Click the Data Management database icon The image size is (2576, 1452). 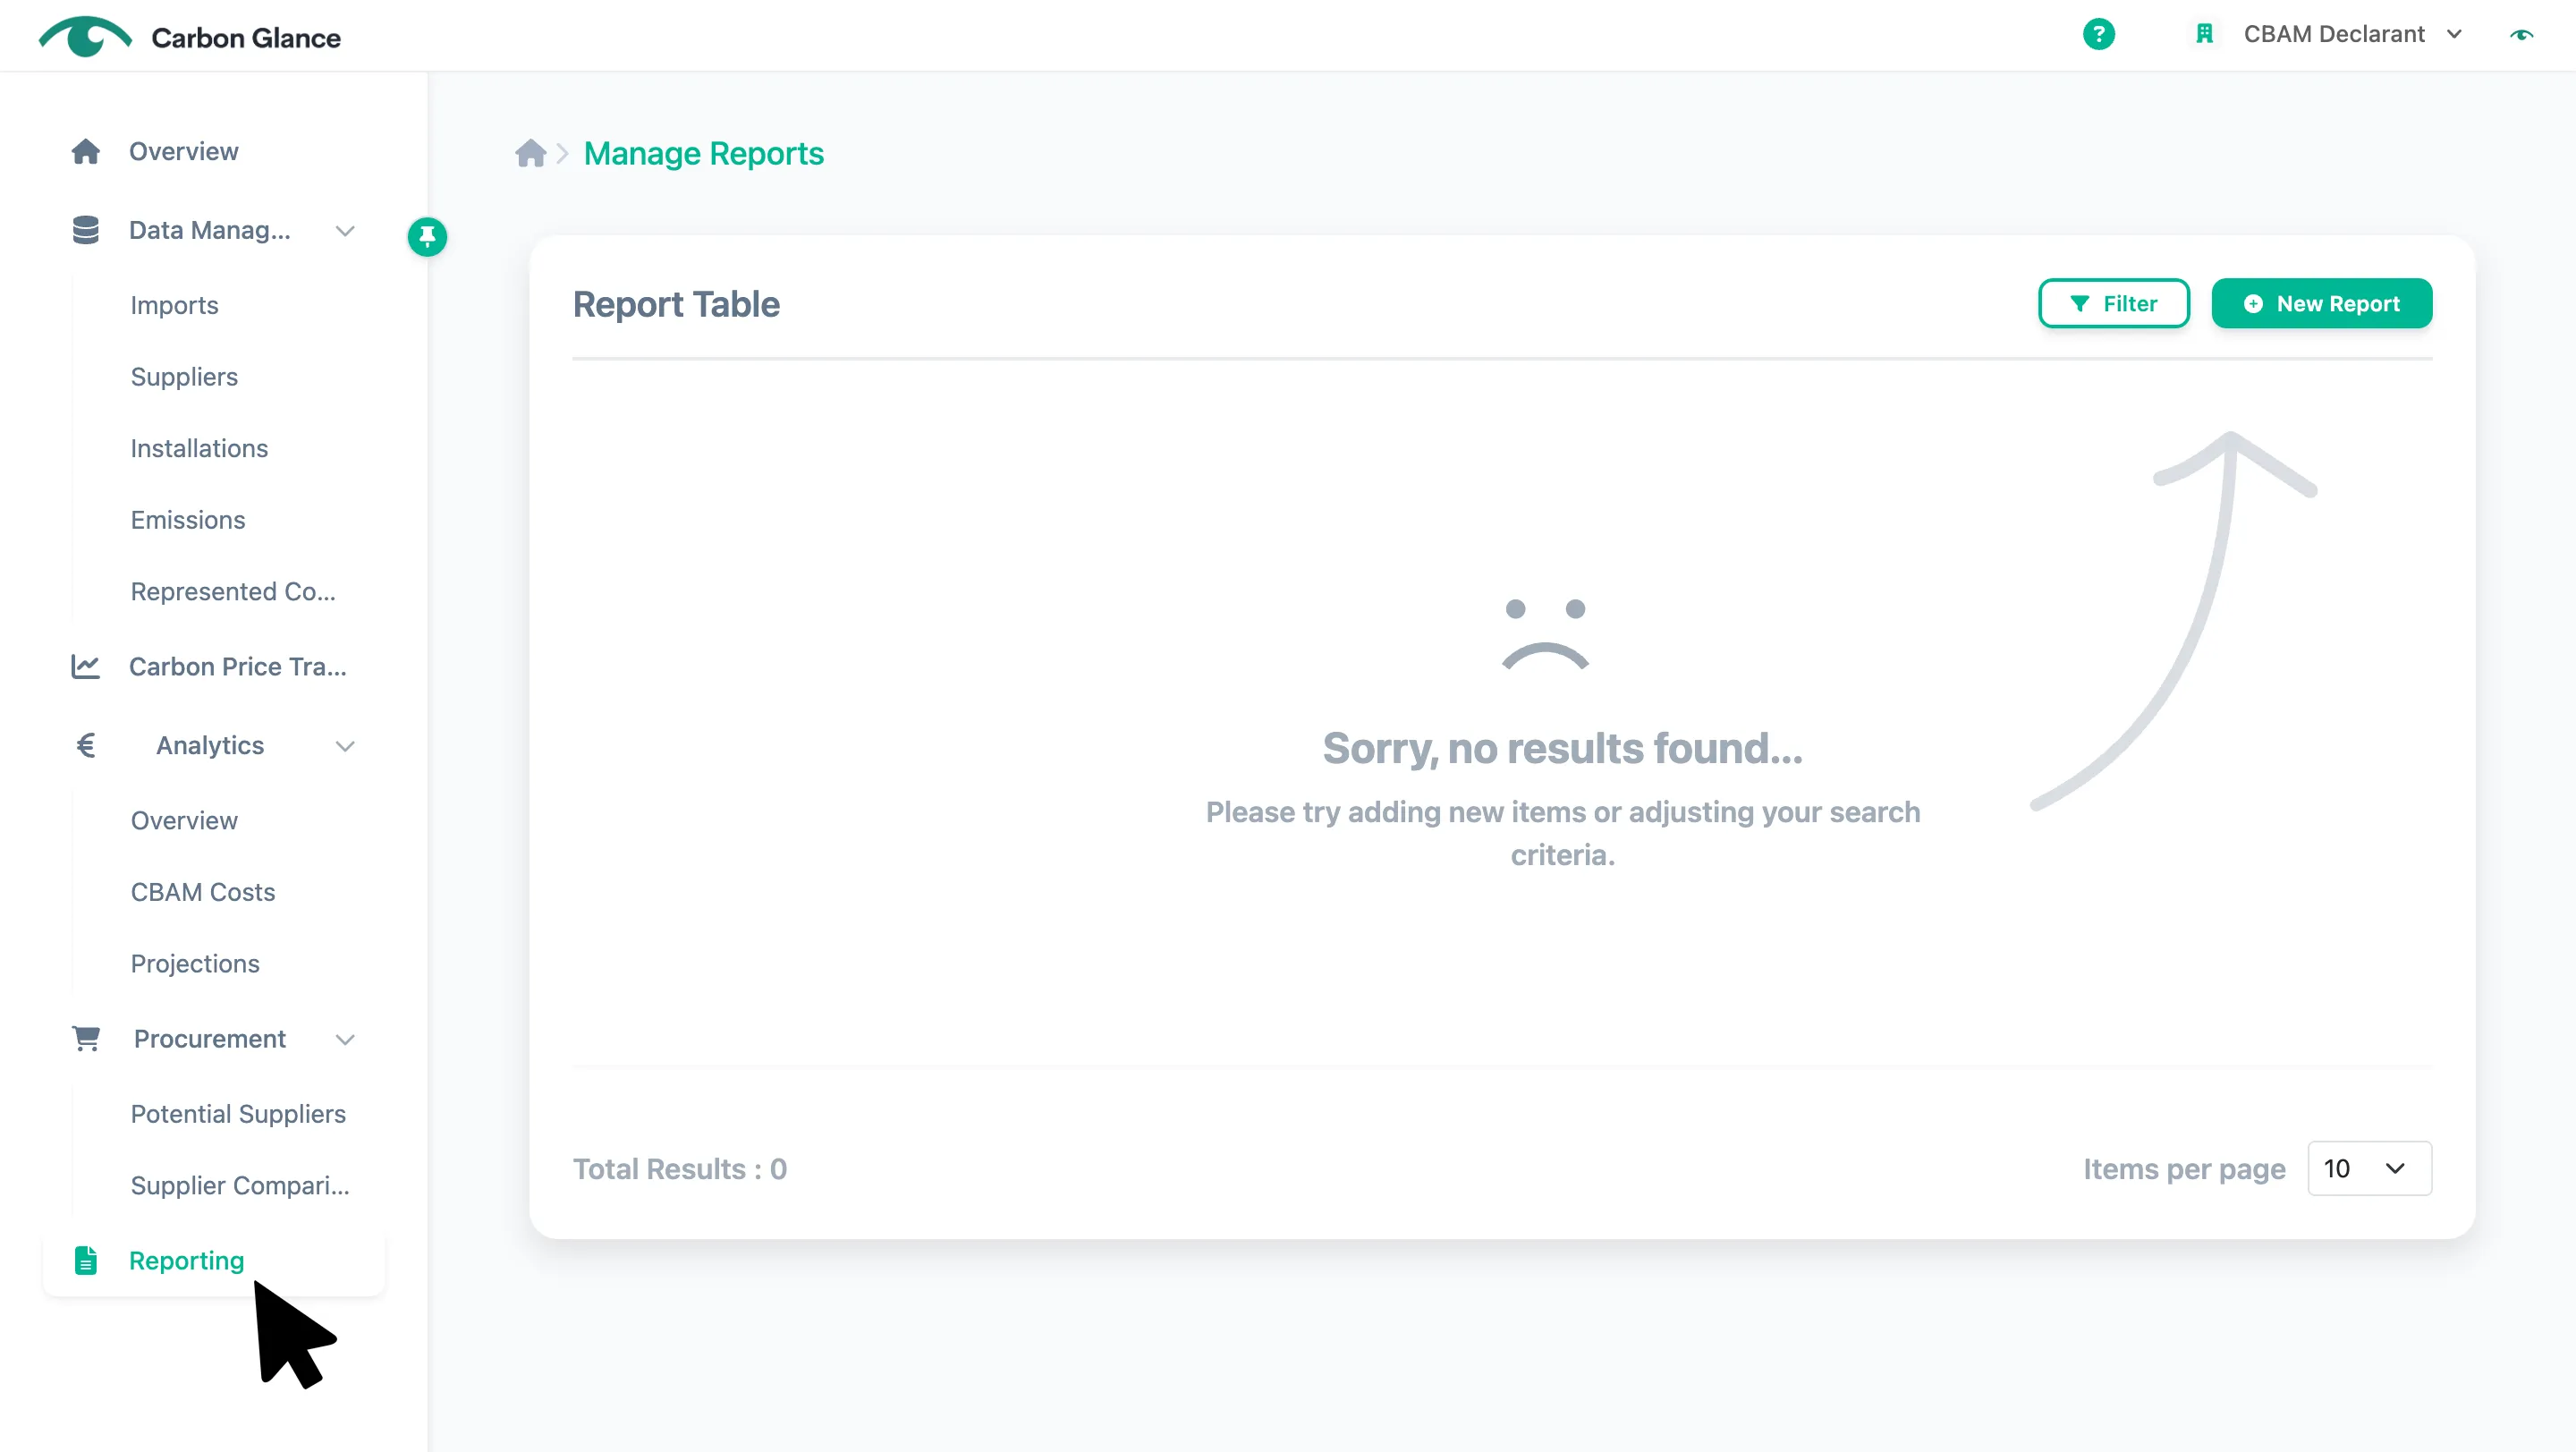[86, 230]
